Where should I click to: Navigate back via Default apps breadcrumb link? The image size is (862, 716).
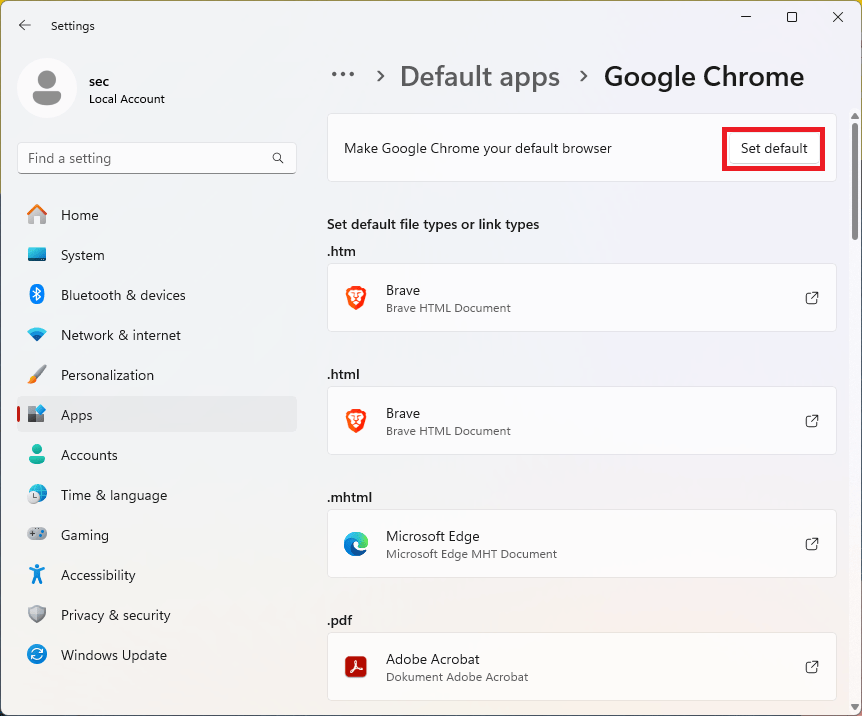click(x=479, y=76)
